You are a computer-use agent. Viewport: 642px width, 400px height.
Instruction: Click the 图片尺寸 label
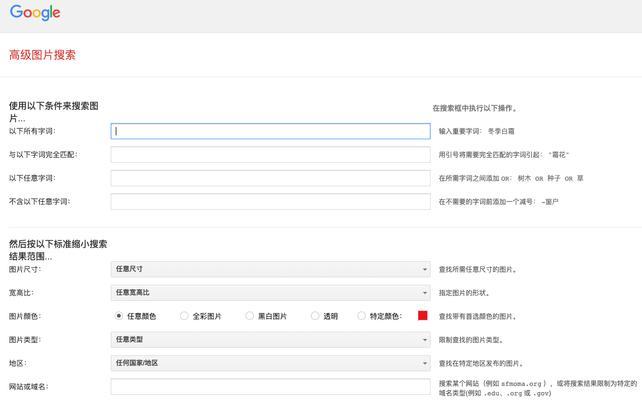pyautogui.click(x=25, y=269)
